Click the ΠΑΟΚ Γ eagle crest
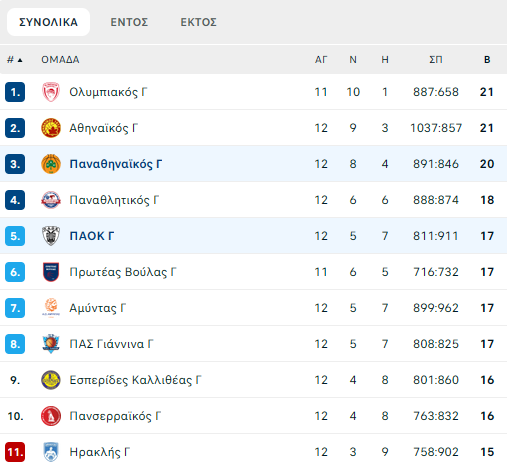Screen dimensions: 507x467 (x=51, y=236)
